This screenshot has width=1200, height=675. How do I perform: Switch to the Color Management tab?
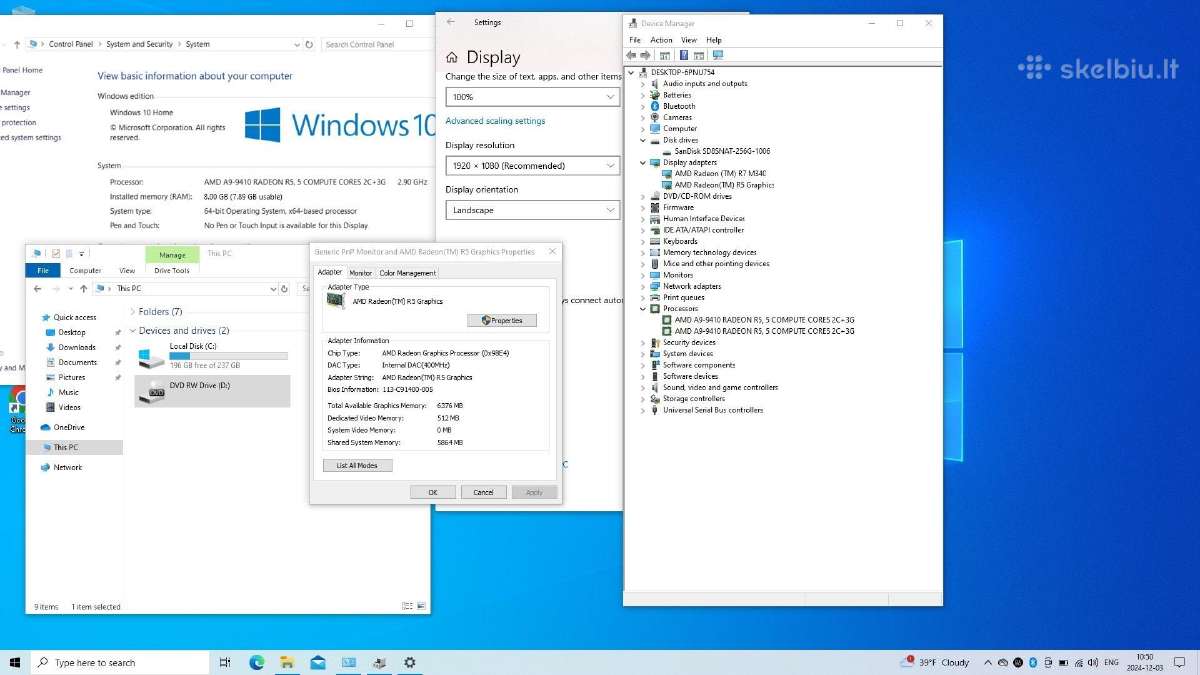[407, 273]
